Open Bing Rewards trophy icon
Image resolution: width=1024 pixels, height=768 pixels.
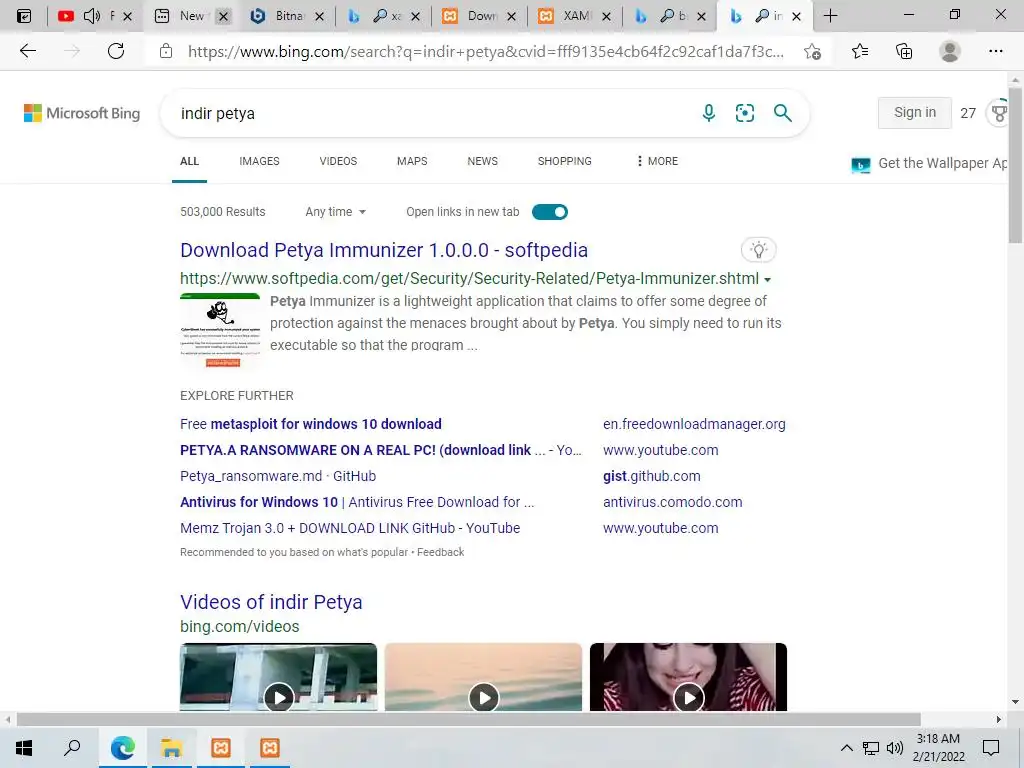click(999, 113)
